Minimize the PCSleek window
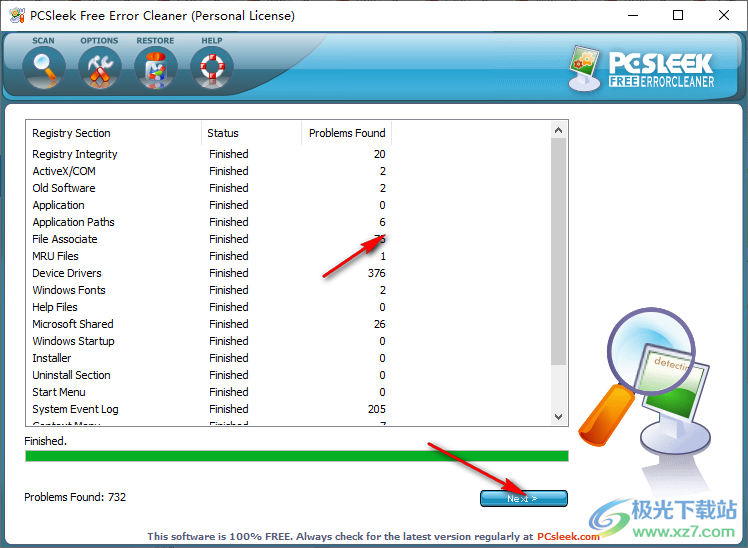 tap(633, 15)
